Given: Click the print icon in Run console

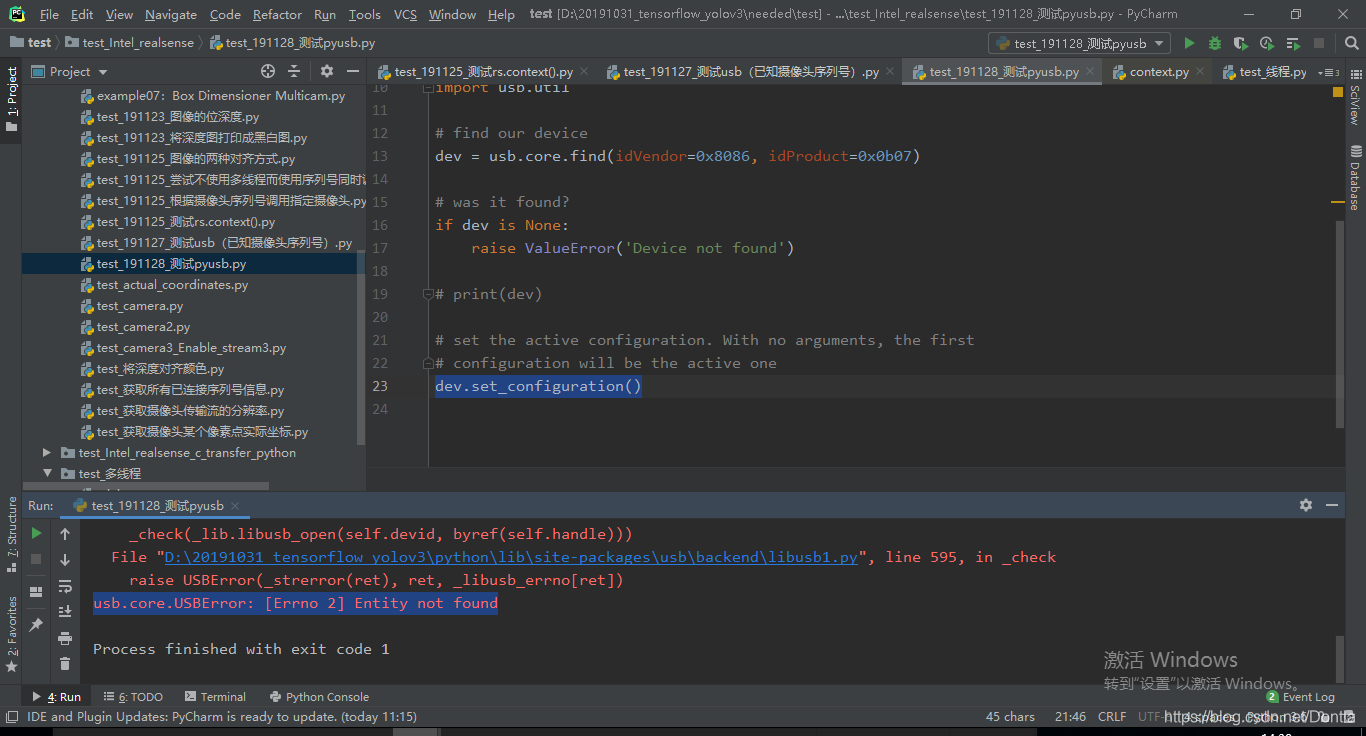Looking at the screenshot, I should [x=65, y=638].
